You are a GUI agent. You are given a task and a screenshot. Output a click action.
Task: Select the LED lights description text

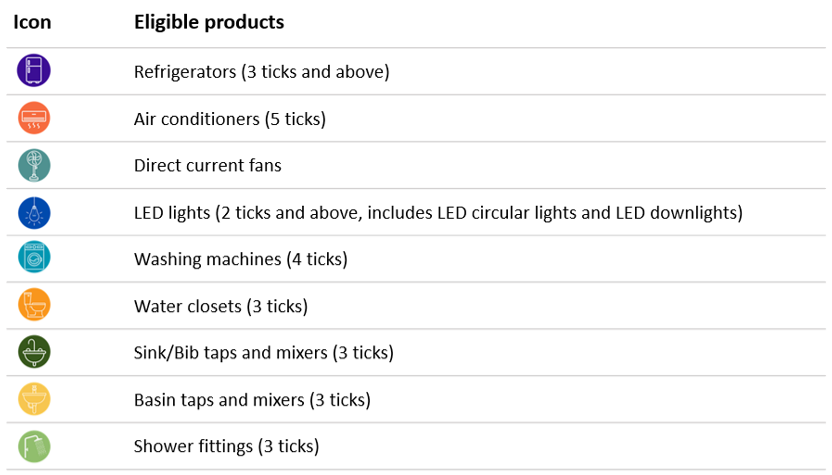click(x=438, y=213)
